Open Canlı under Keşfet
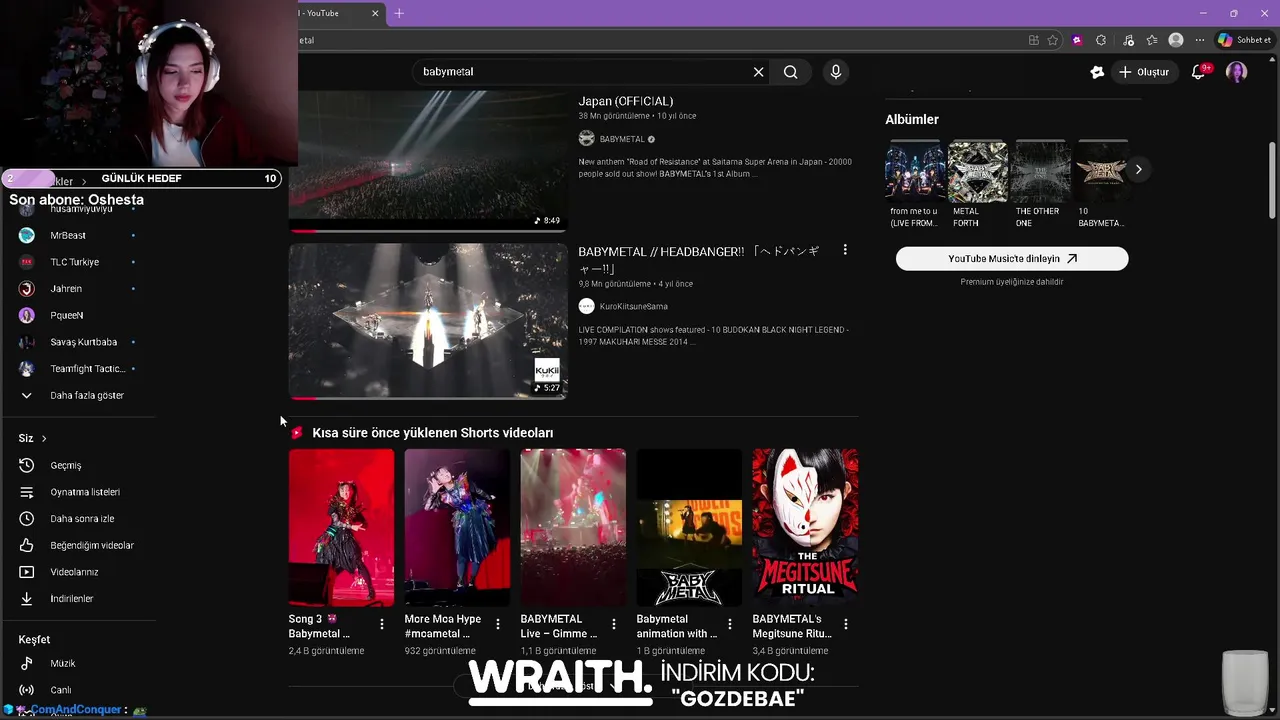The image size is (1280, 720). tap(78, 690)
